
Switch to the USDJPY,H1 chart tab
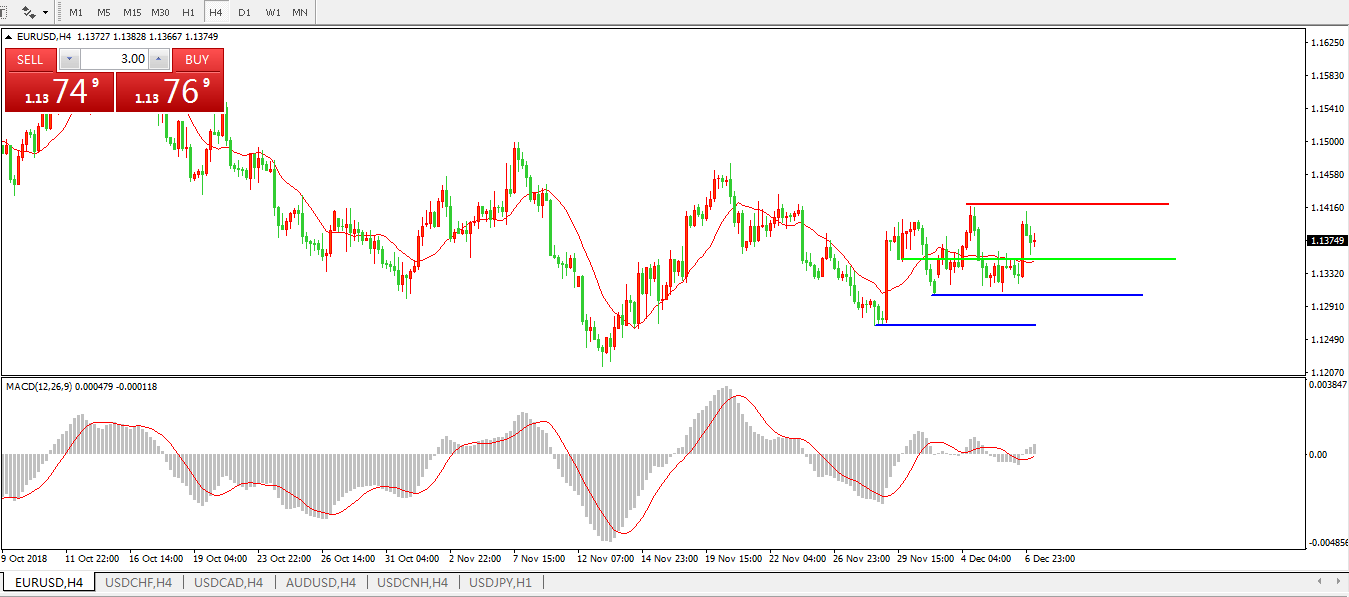pyautogui.click(x=500, y=582)
